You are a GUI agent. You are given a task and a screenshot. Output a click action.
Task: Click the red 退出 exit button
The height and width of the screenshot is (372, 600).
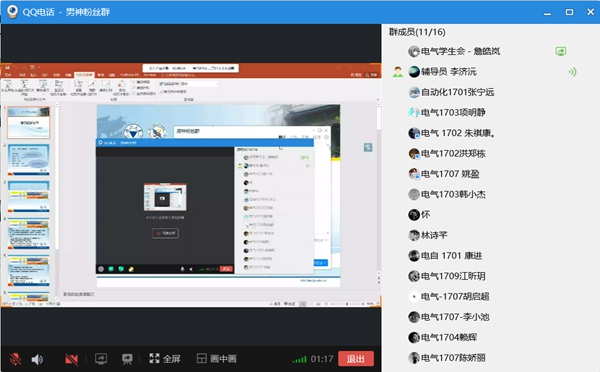356,359
